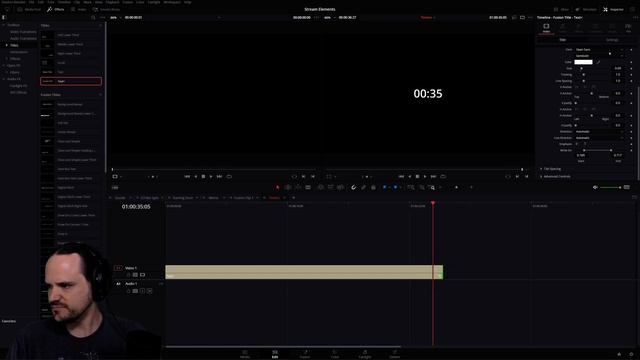Open the Workspace menu
The width and height of the screenshot is (640, 360).
click(172, 2)
